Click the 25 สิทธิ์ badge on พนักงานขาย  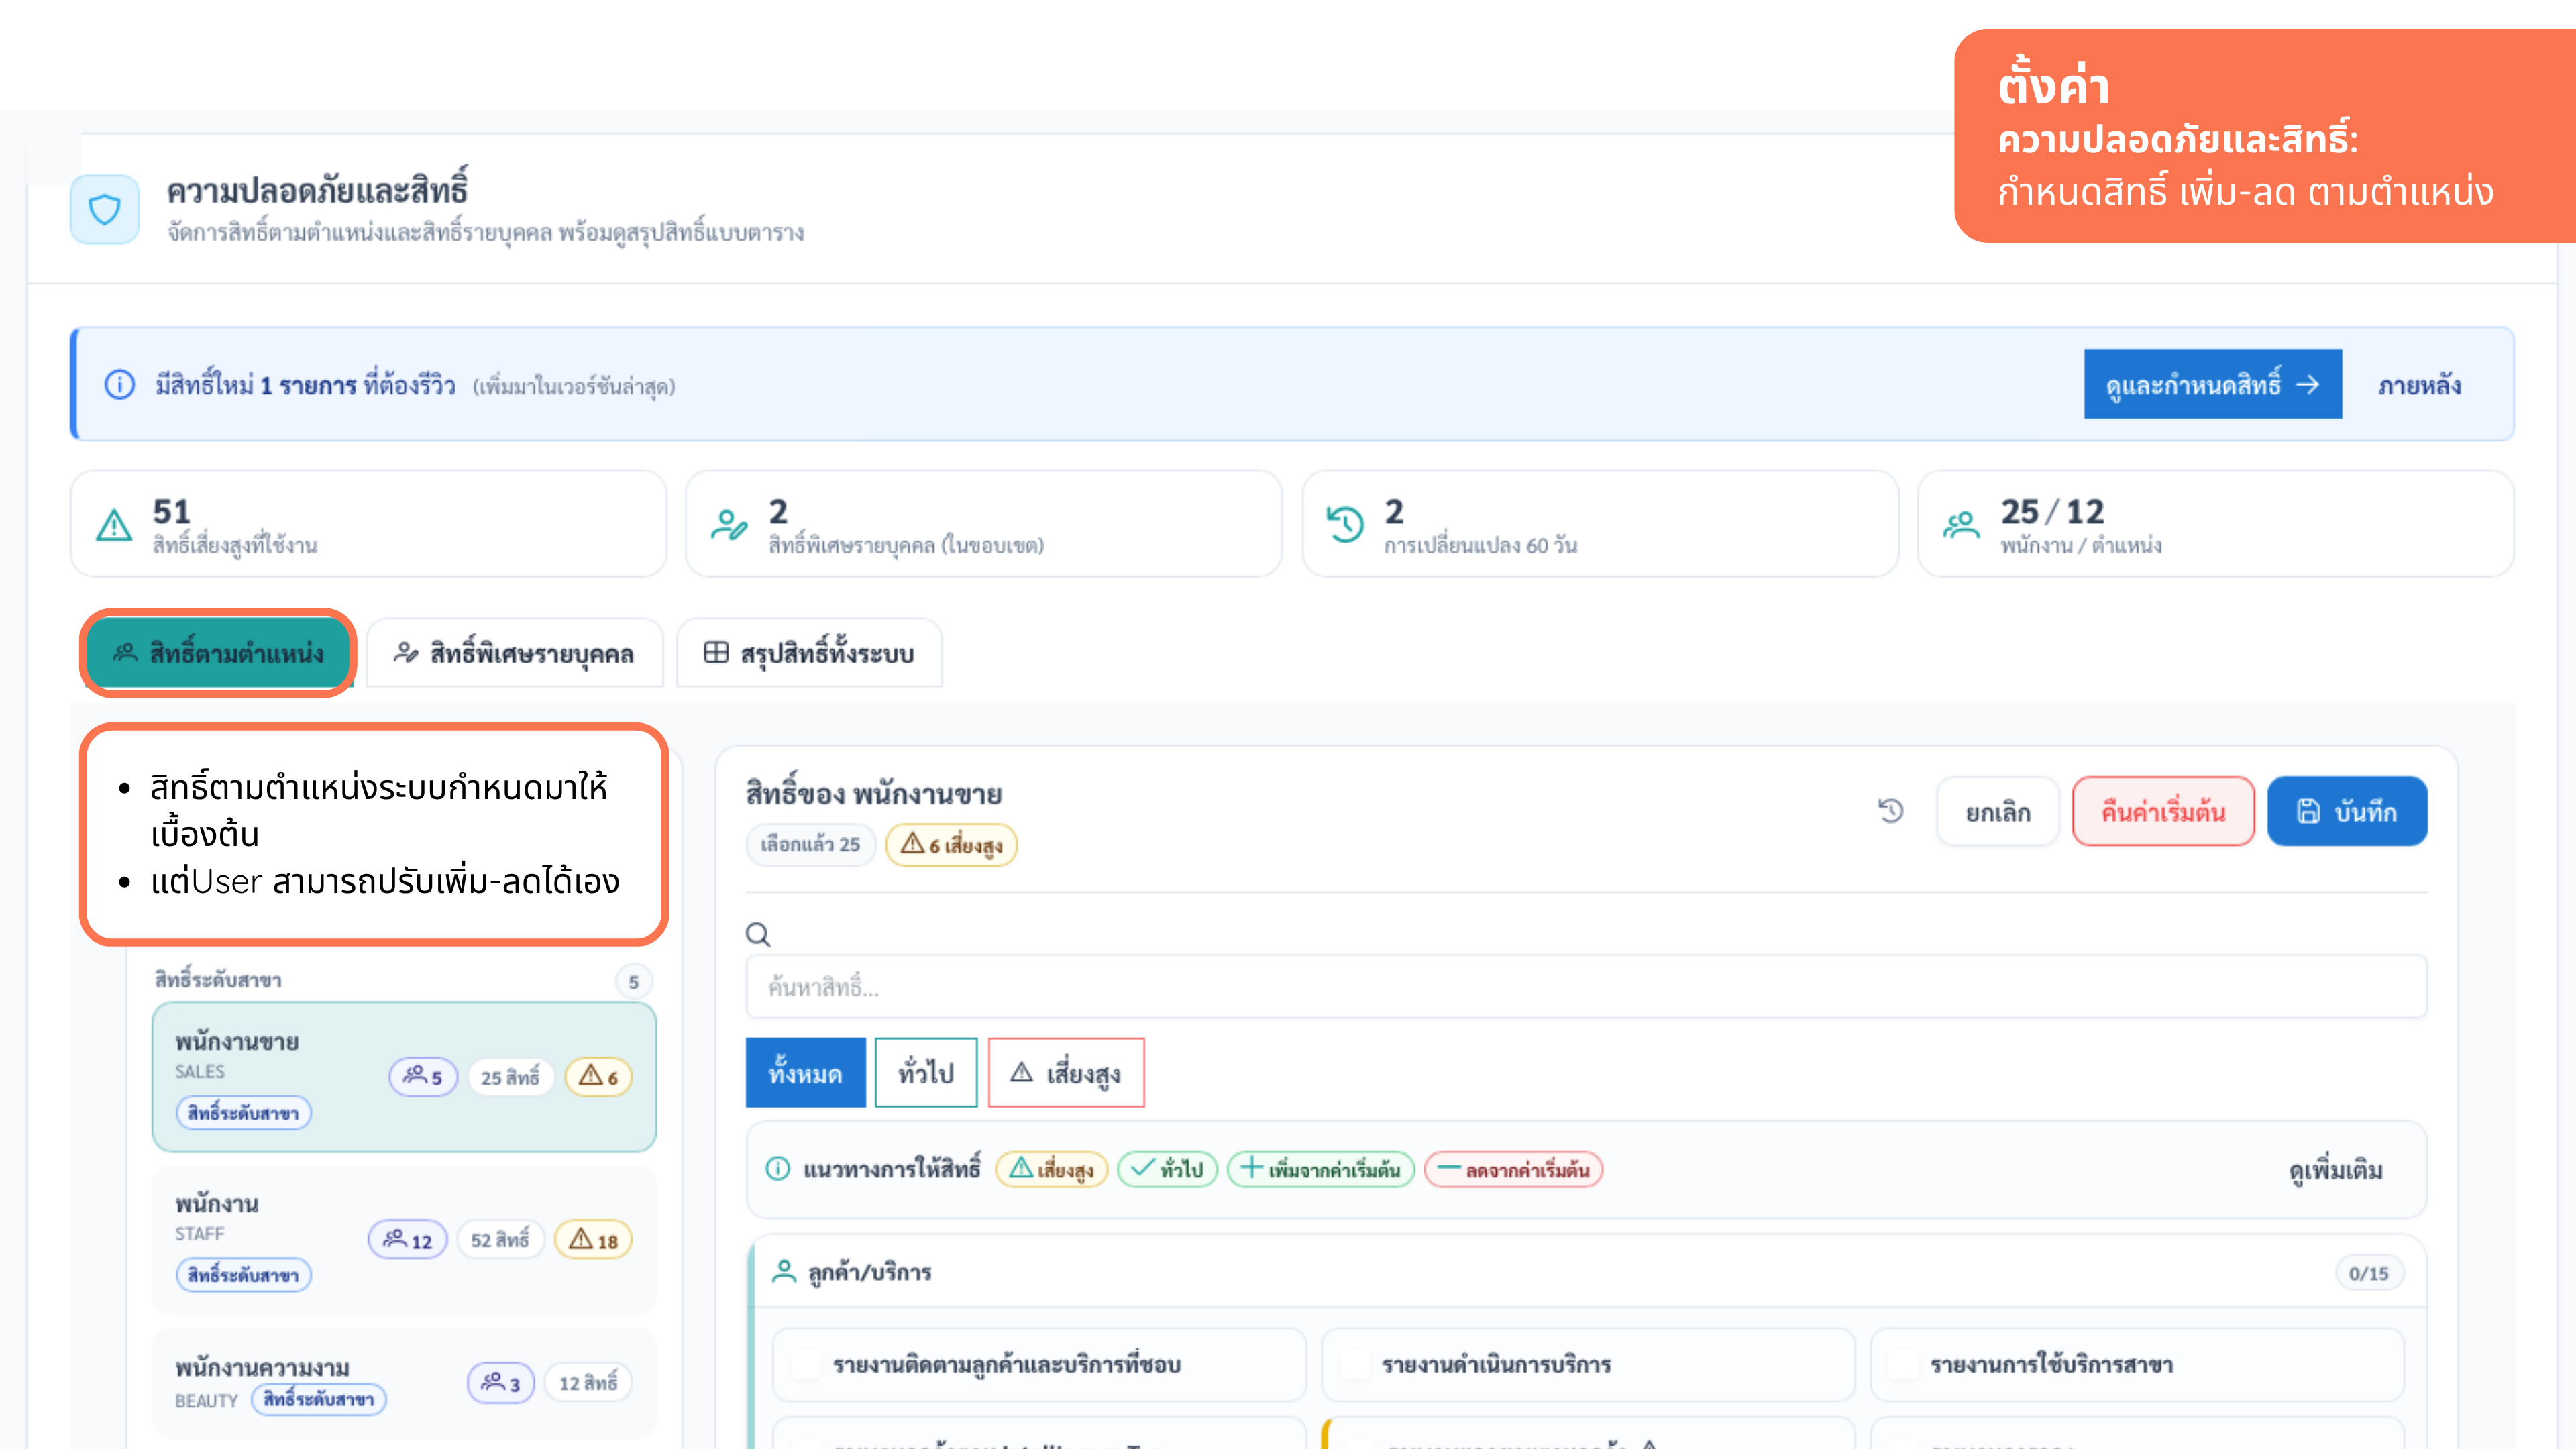(x=510, y=1077)
